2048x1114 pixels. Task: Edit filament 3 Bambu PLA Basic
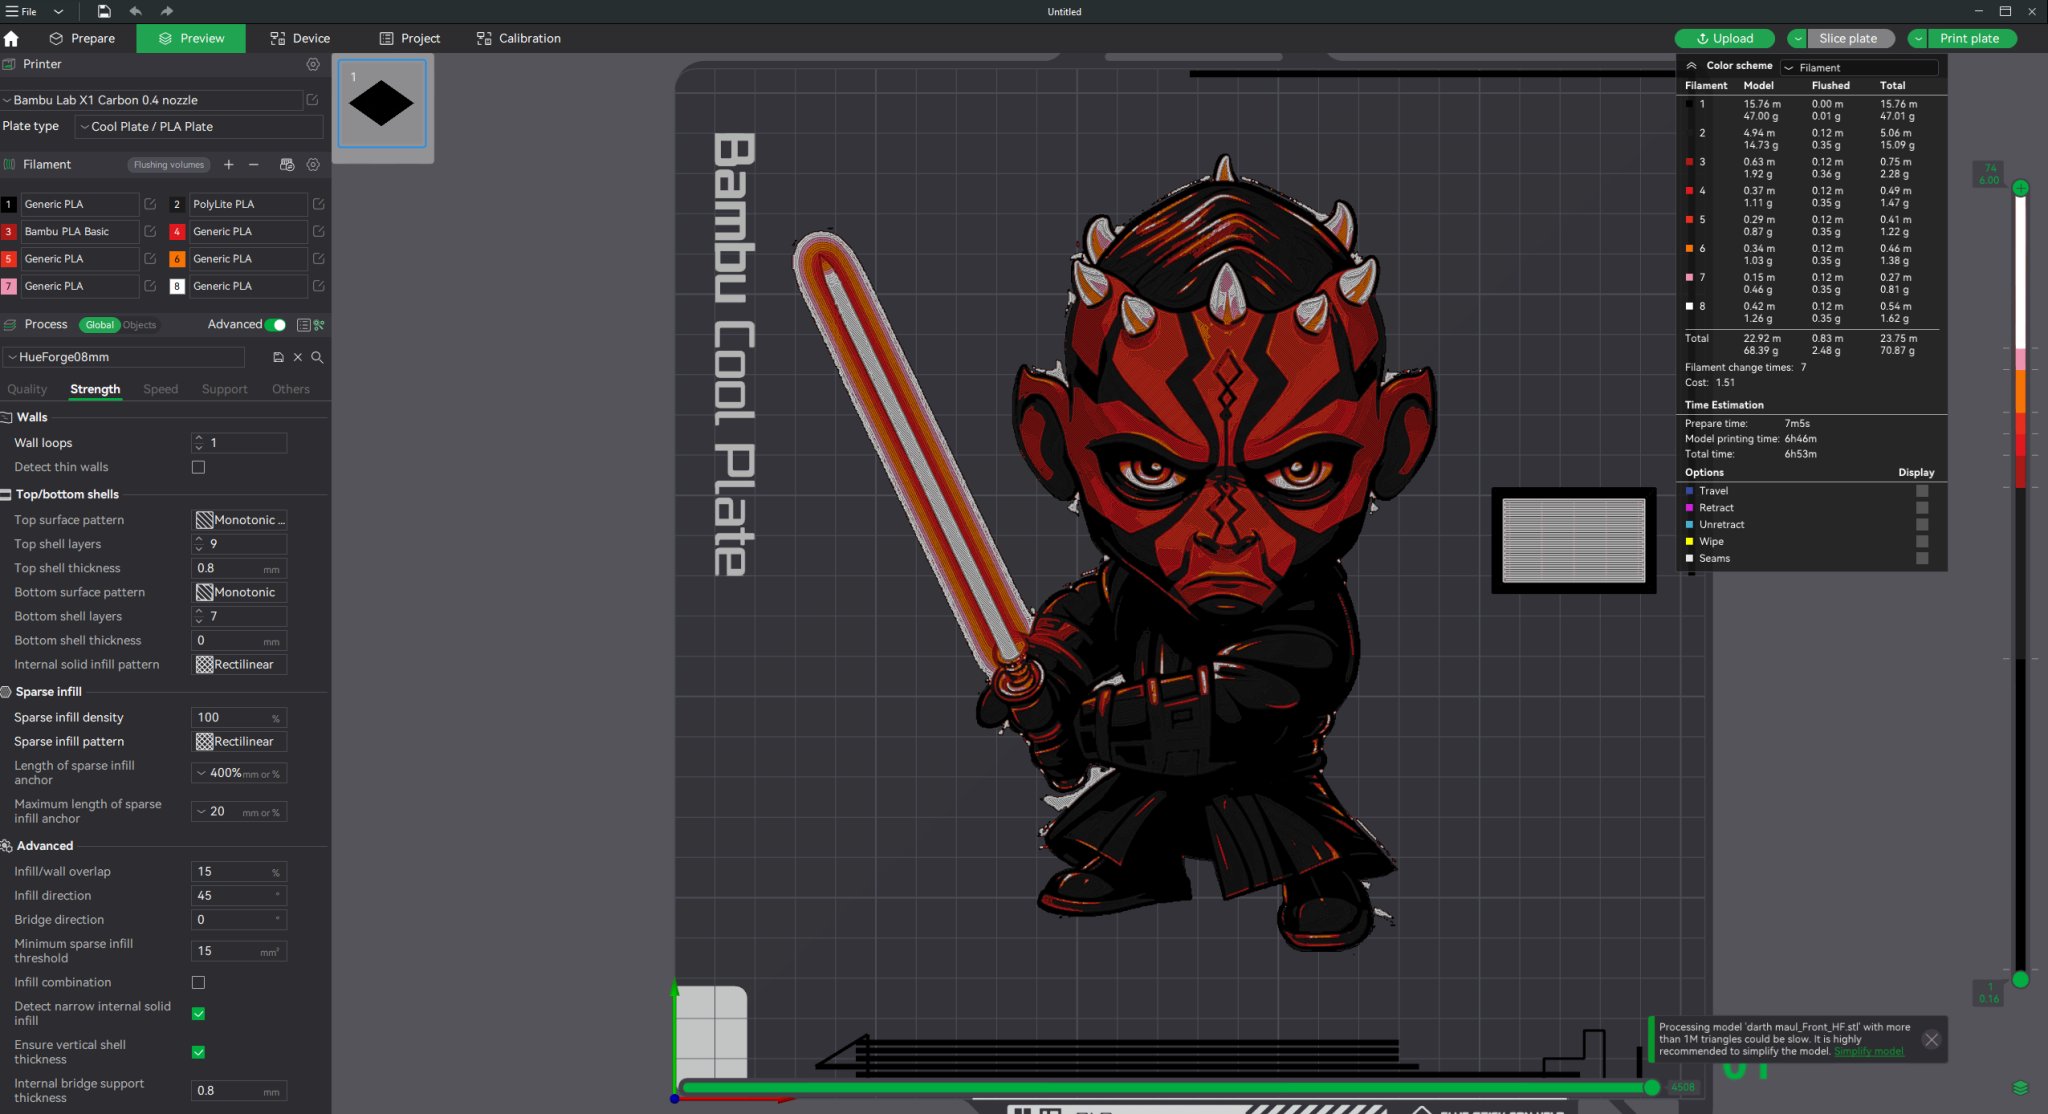[x=151, y=231]
